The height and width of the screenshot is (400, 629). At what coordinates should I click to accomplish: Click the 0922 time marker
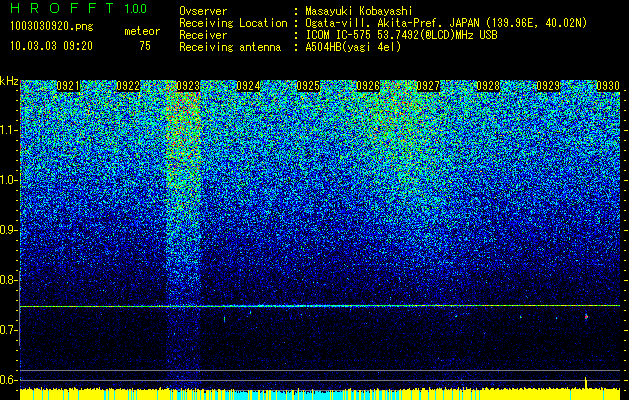[128, 86]
